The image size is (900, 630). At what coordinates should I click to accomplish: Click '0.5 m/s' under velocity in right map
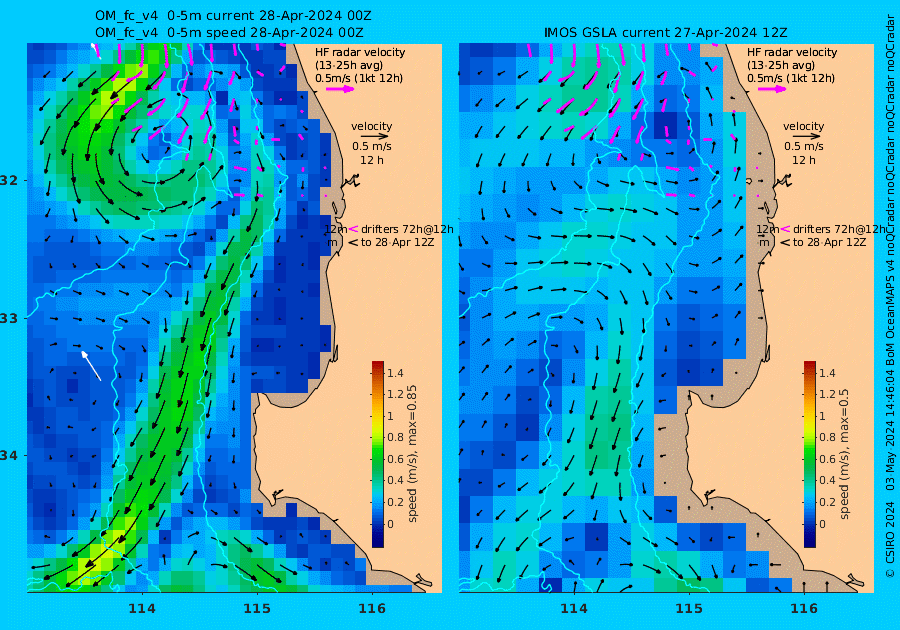[x=804, y=146]
